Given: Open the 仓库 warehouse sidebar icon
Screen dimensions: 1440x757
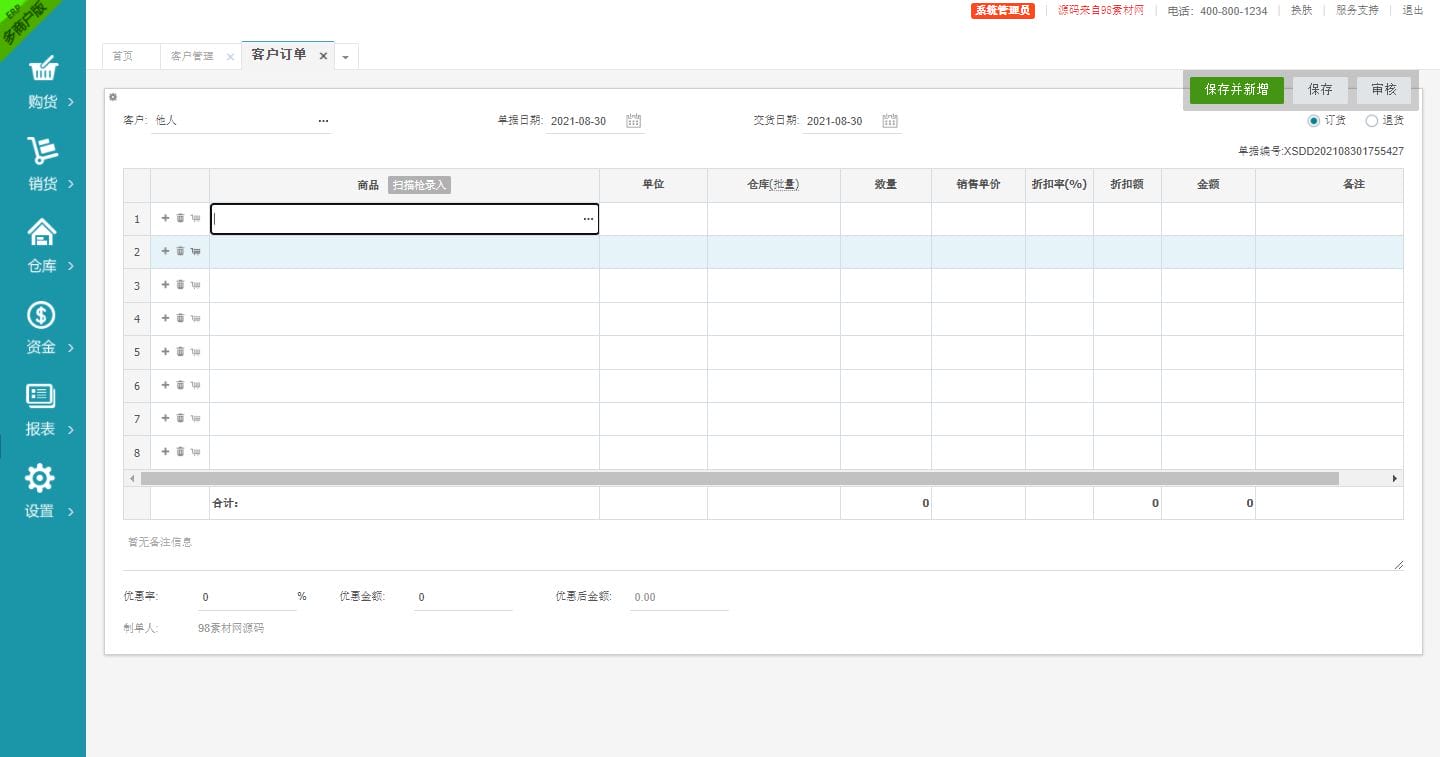Looking at the screenshot, I should pyautogui.click(x=42, y=233).
